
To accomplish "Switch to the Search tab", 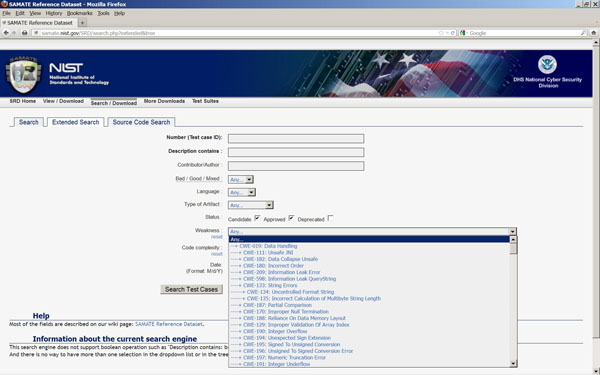I will pyautogui.click(x=29, y=122).
